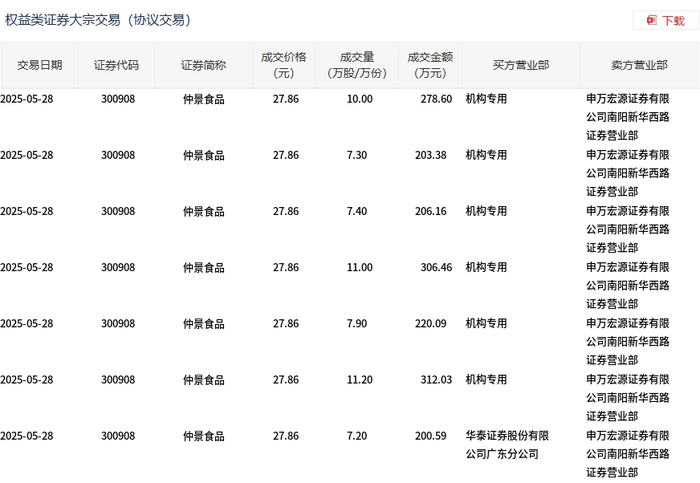Click the 买方营业部 column header
Image resolution: width=700 pixels, height=483 pixels.
click(x=521, y=65)
